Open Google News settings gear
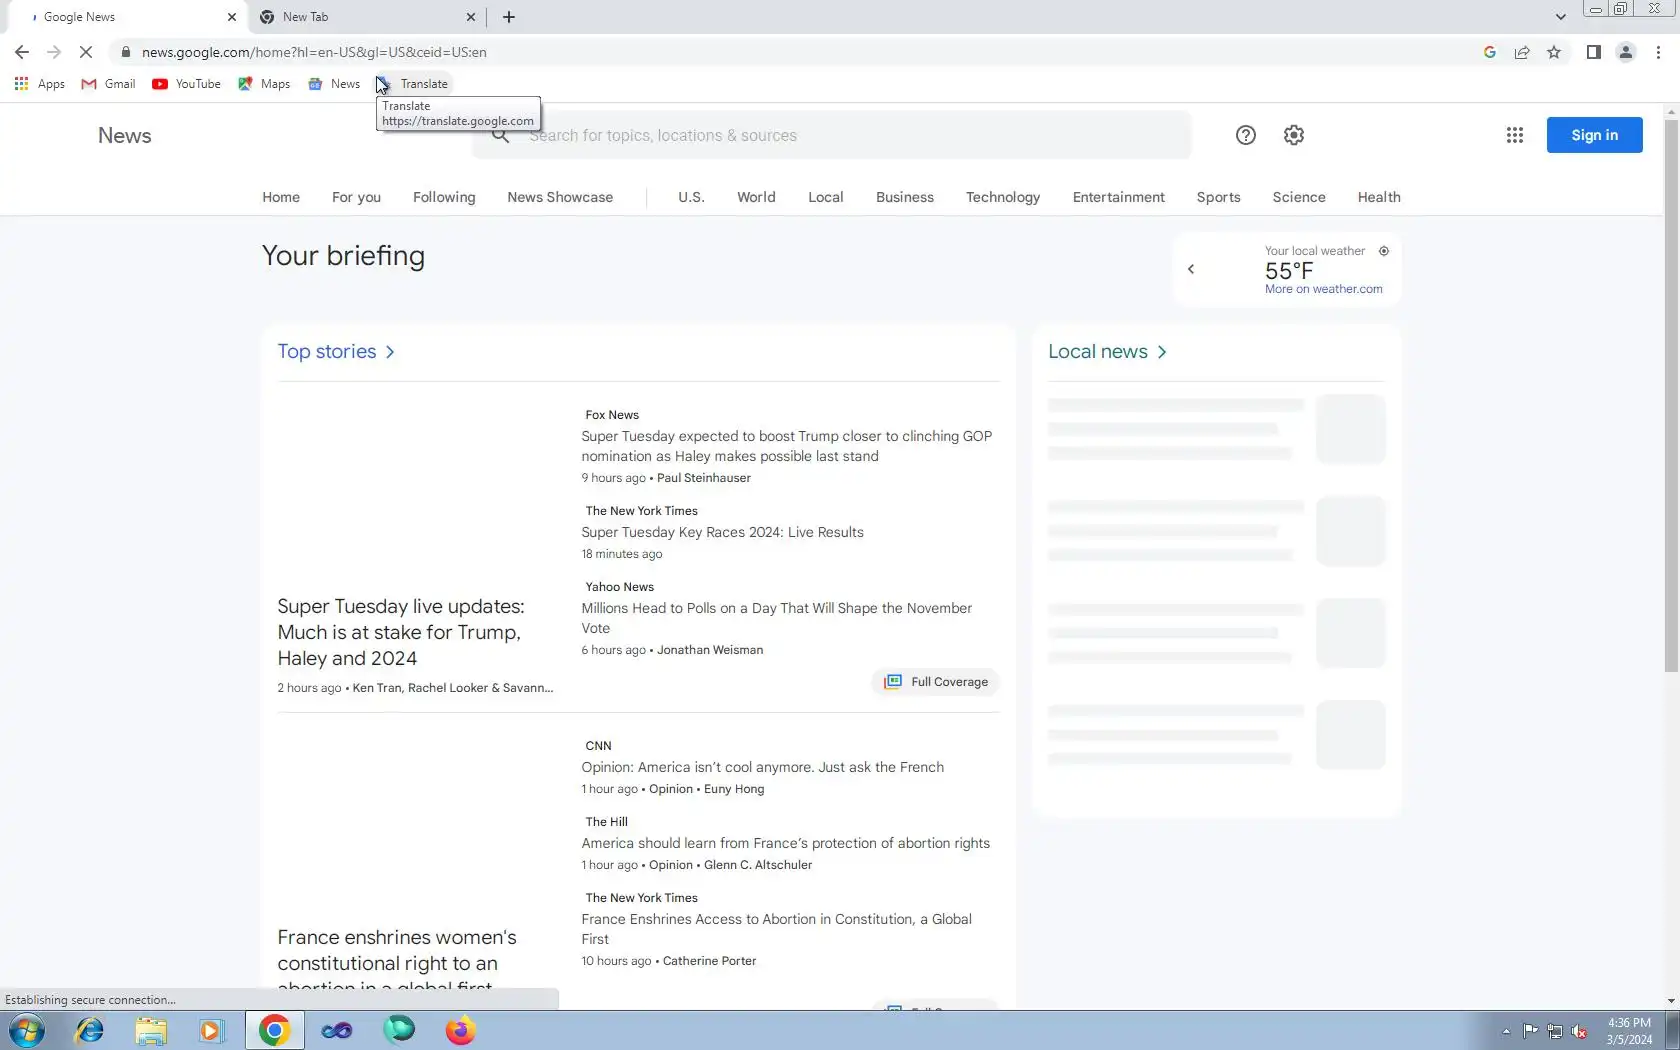This screenshot has width=1680, height=1050. [1294, 135]
